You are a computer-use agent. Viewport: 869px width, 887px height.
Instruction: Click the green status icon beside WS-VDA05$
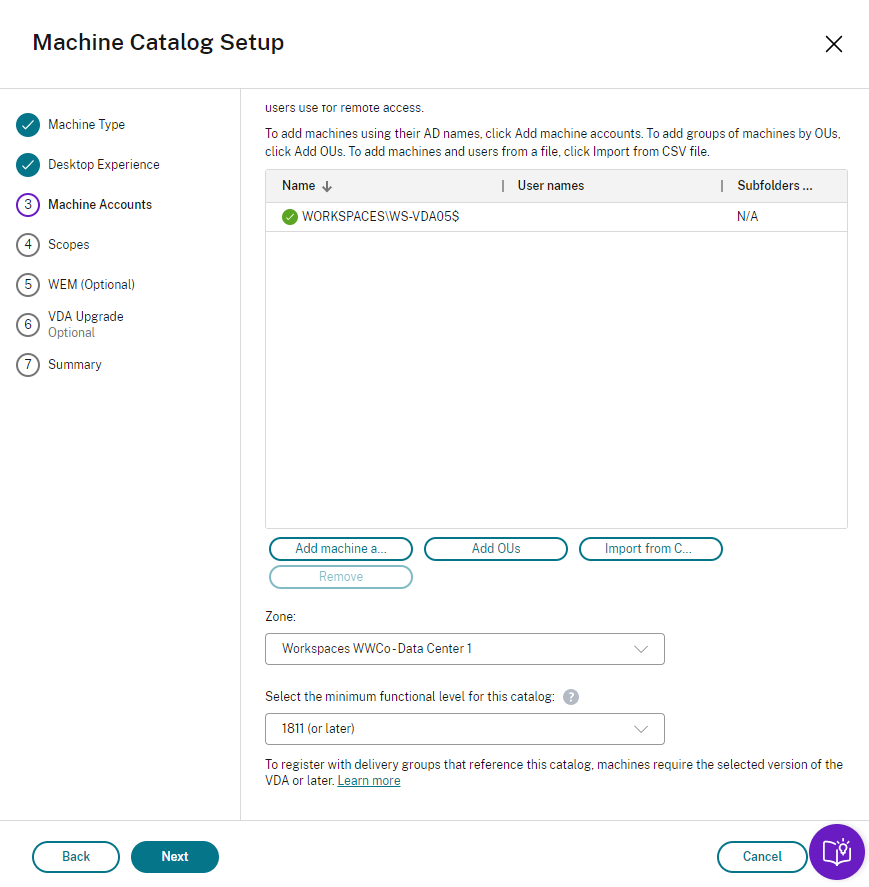[290, 217]
